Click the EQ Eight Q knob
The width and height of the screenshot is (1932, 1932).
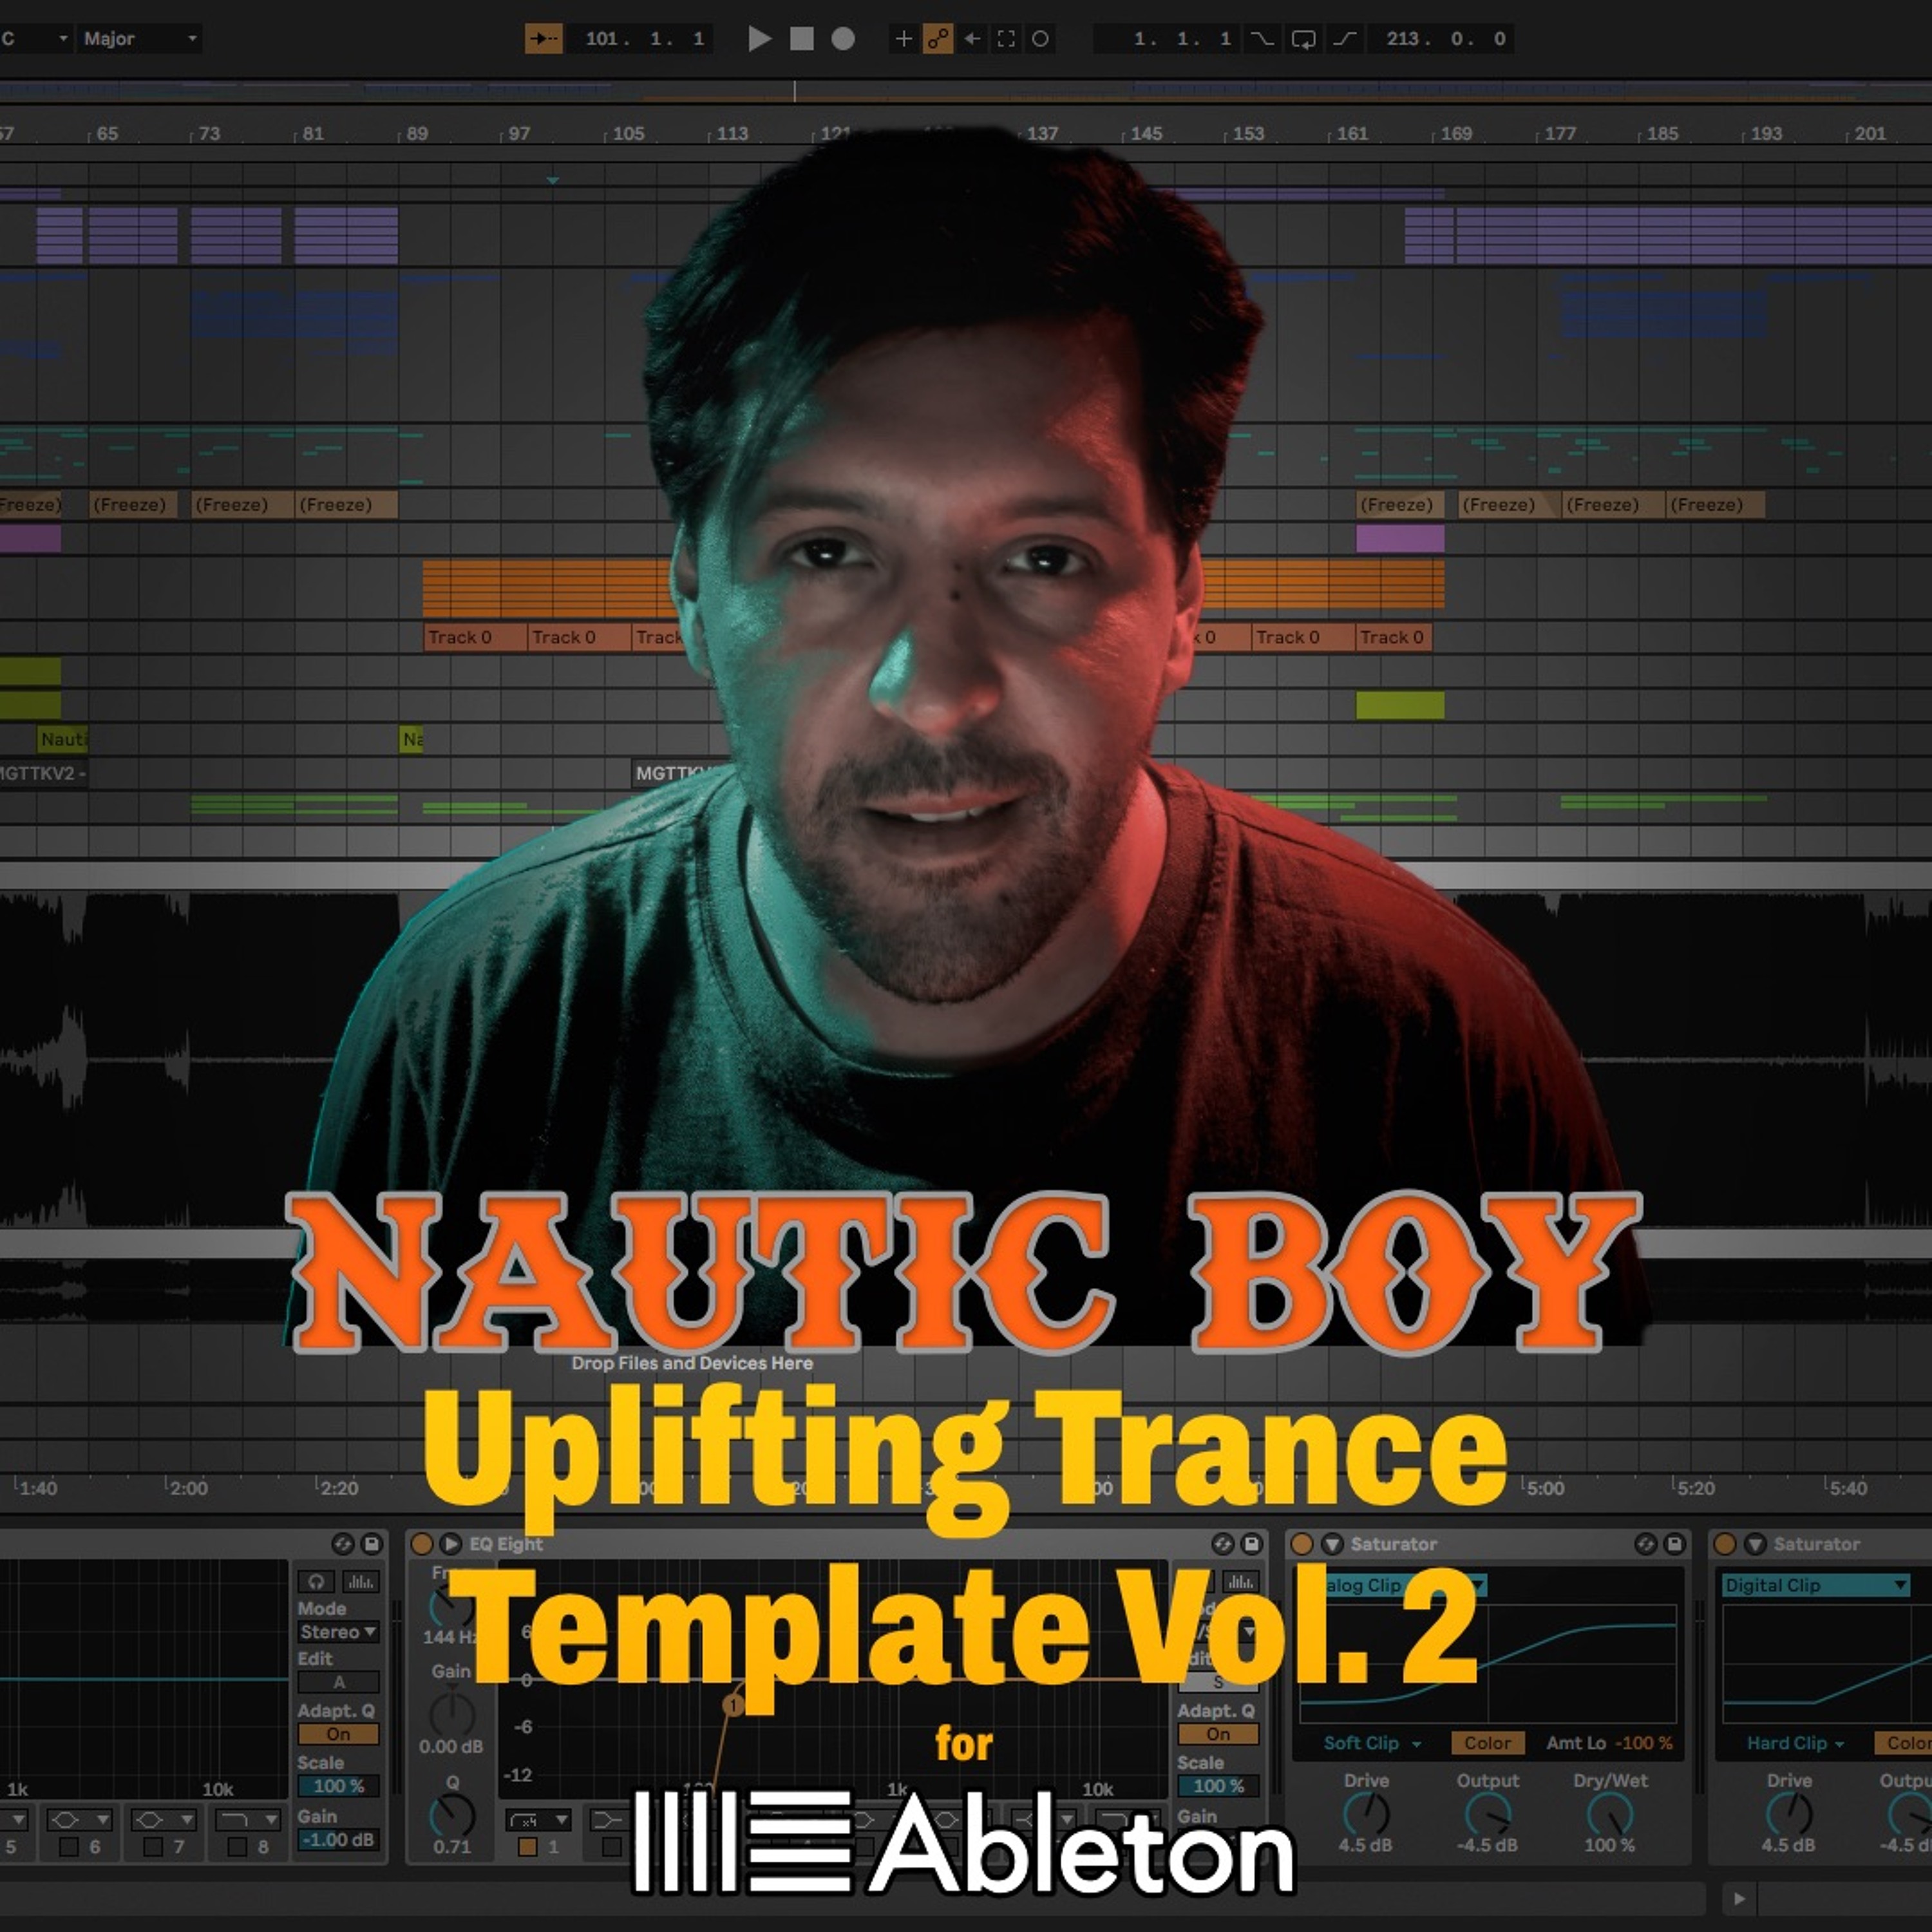point(452,1815)
